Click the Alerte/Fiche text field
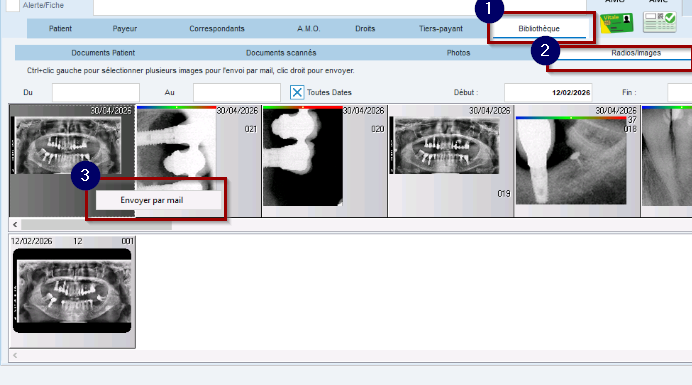This screenshot has width=692, height=385. point(340,7)
